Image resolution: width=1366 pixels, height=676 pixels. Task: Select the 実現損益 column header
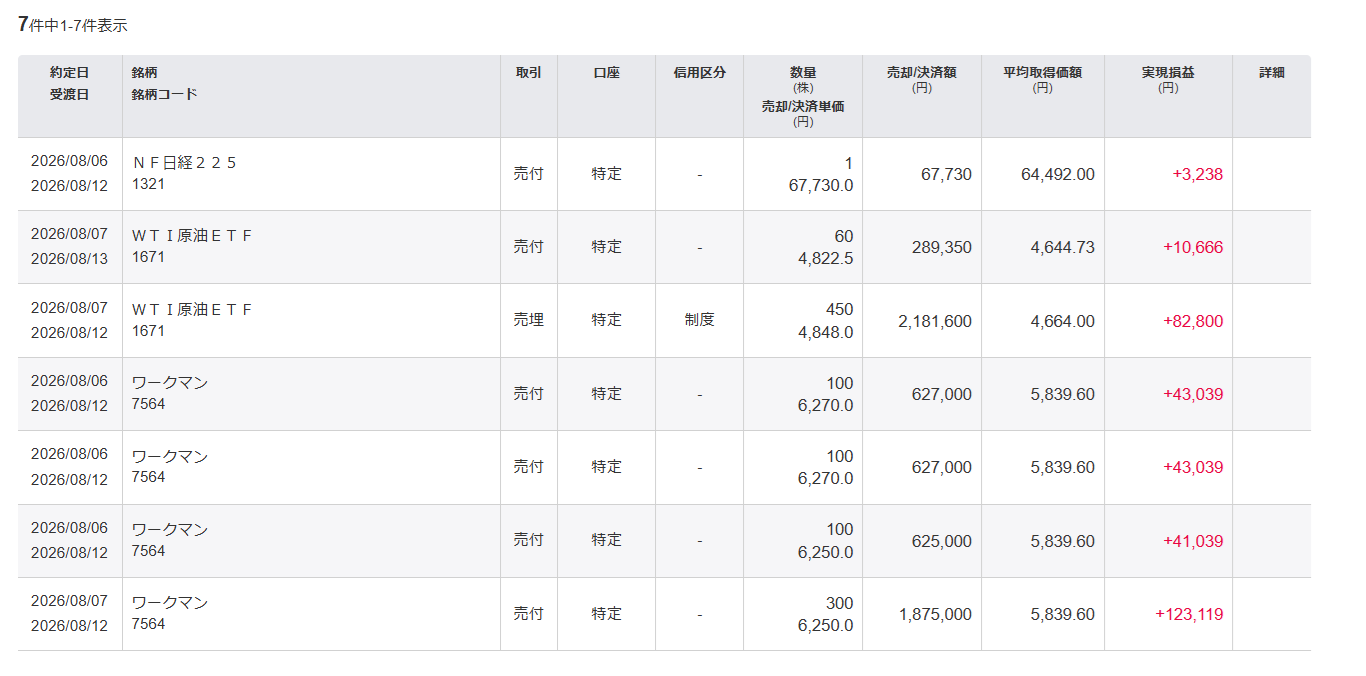tap(1168, 80)
